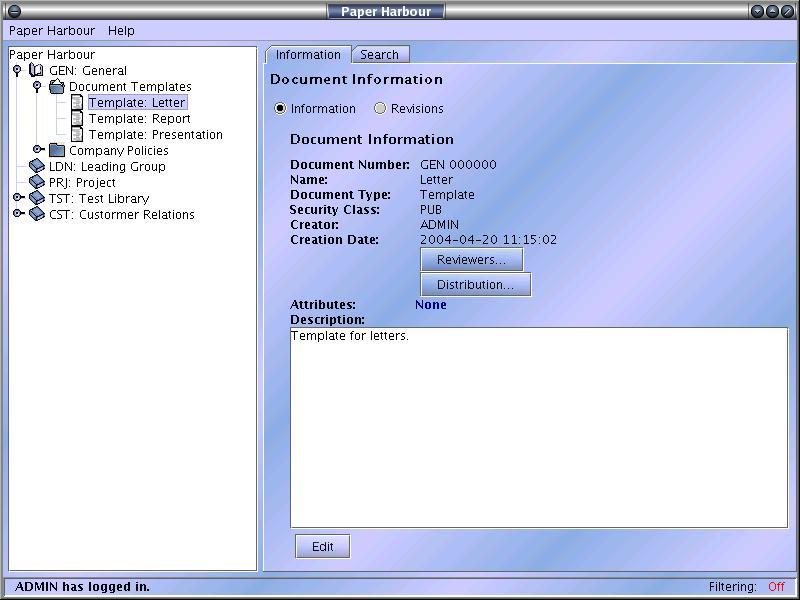Click the ADMIN has logged in status message
This screenshot has width=800, height=600.
pyautogui.click(x=83, y=587)
